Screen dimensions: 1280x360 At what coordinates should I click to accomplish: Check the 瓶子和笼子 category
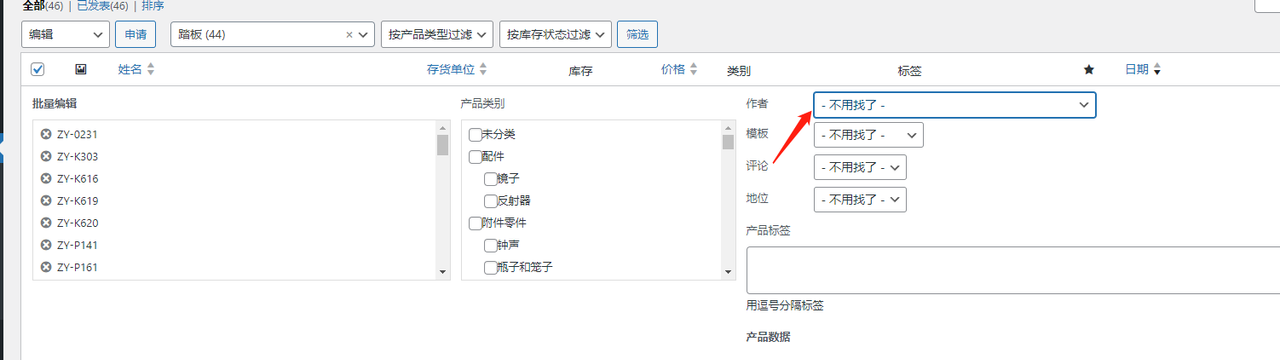[490, 267]
